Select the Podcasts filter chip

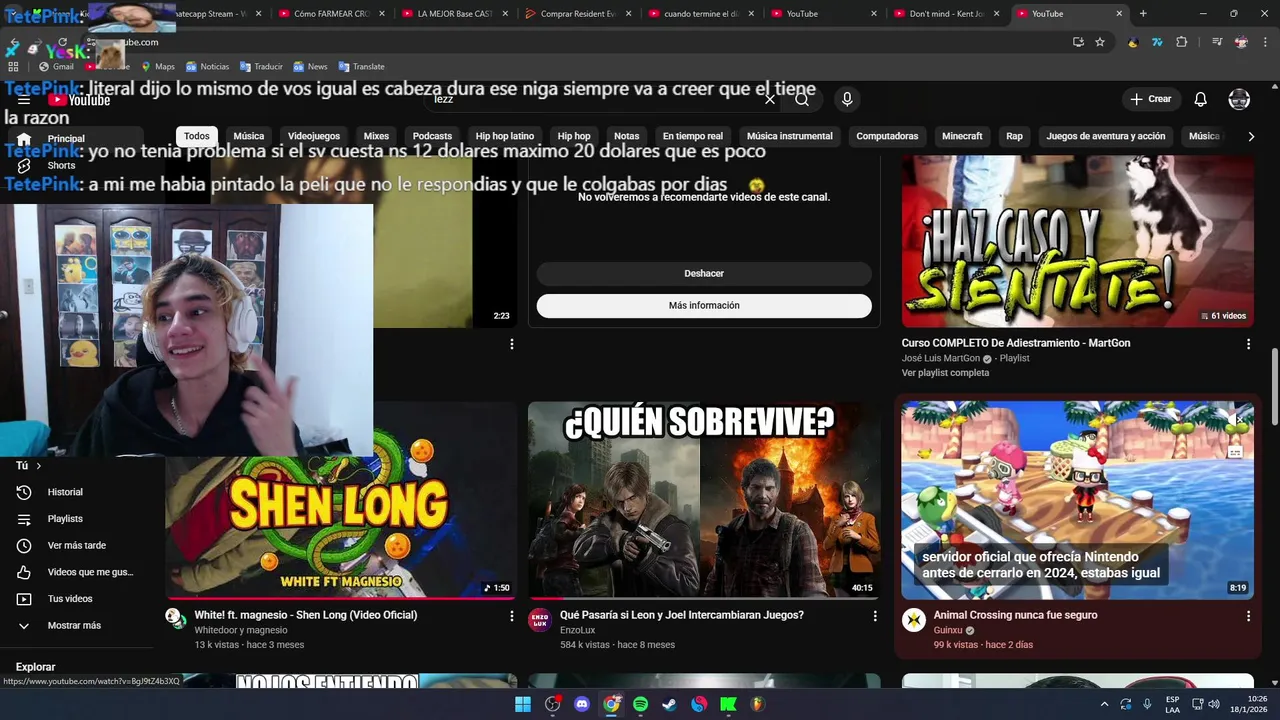(433, 136)
